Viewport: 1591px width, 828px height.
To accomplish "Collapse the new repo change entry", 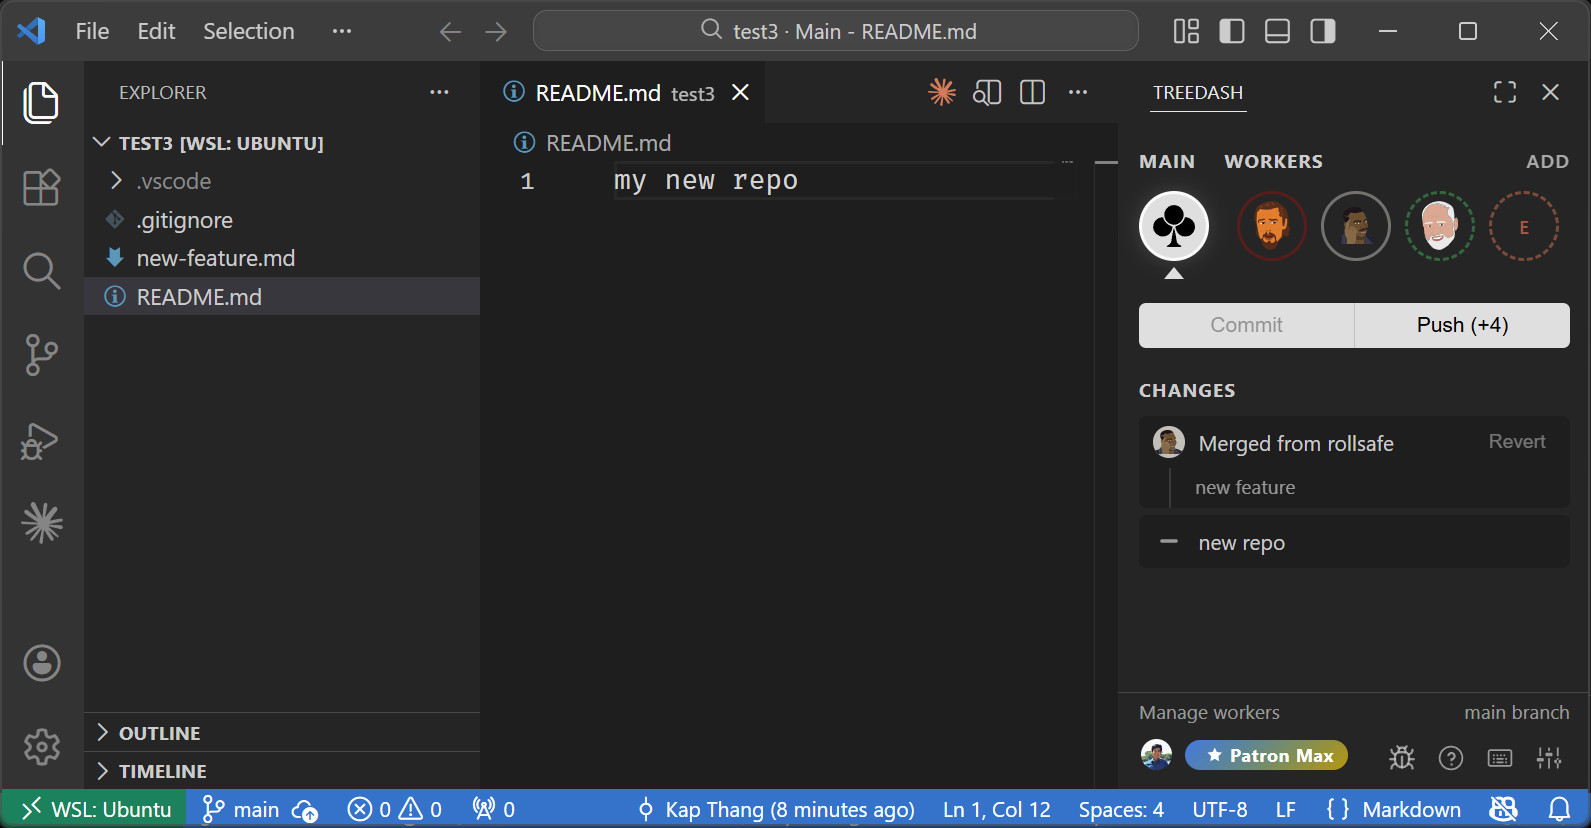I will click(1168, 542).
